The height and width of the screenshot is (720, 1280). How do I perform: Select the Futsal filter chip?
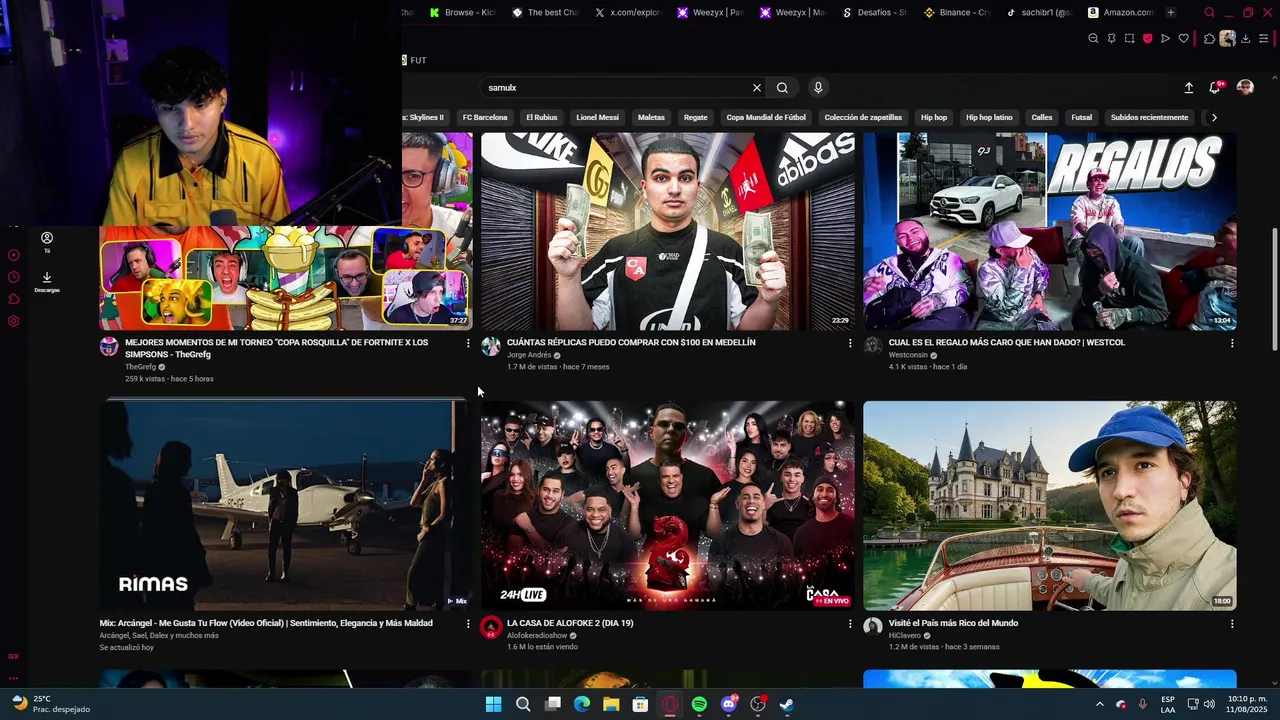pos(1082,118)
